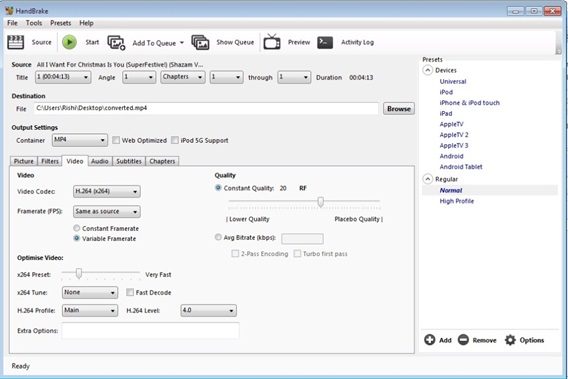This screenshot has width=568, height=379.
Task: Click the Preview TV icon
Action: 272,42
